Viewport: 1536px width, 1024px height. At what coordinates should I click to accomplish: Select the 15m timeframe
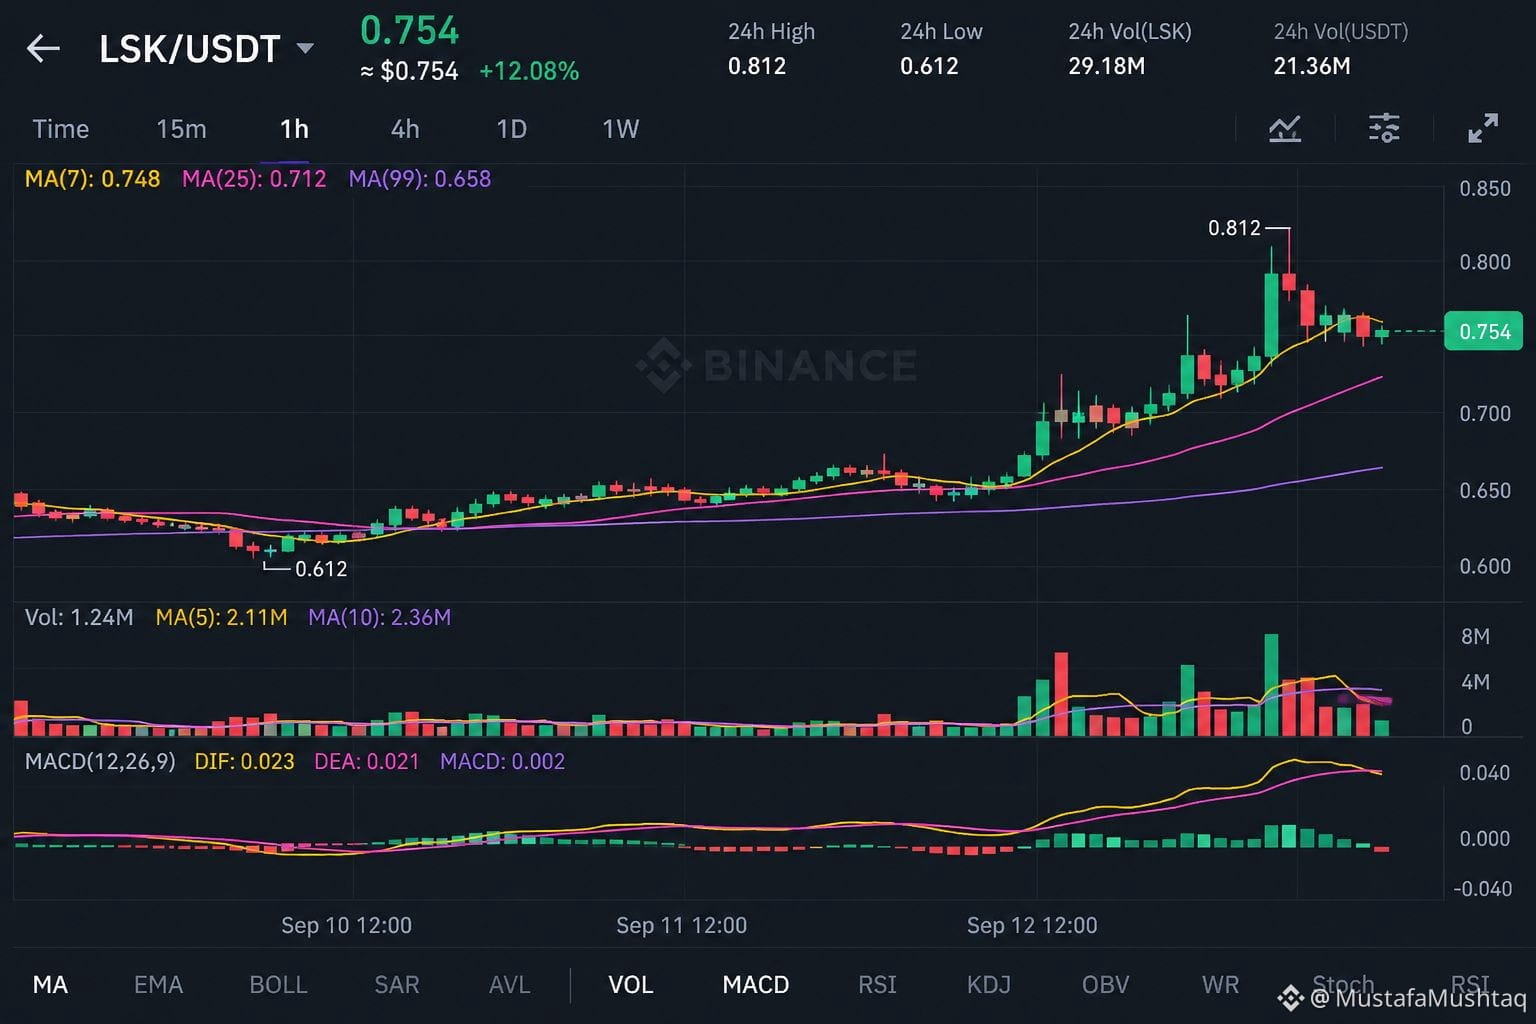[x=181, y=129]
